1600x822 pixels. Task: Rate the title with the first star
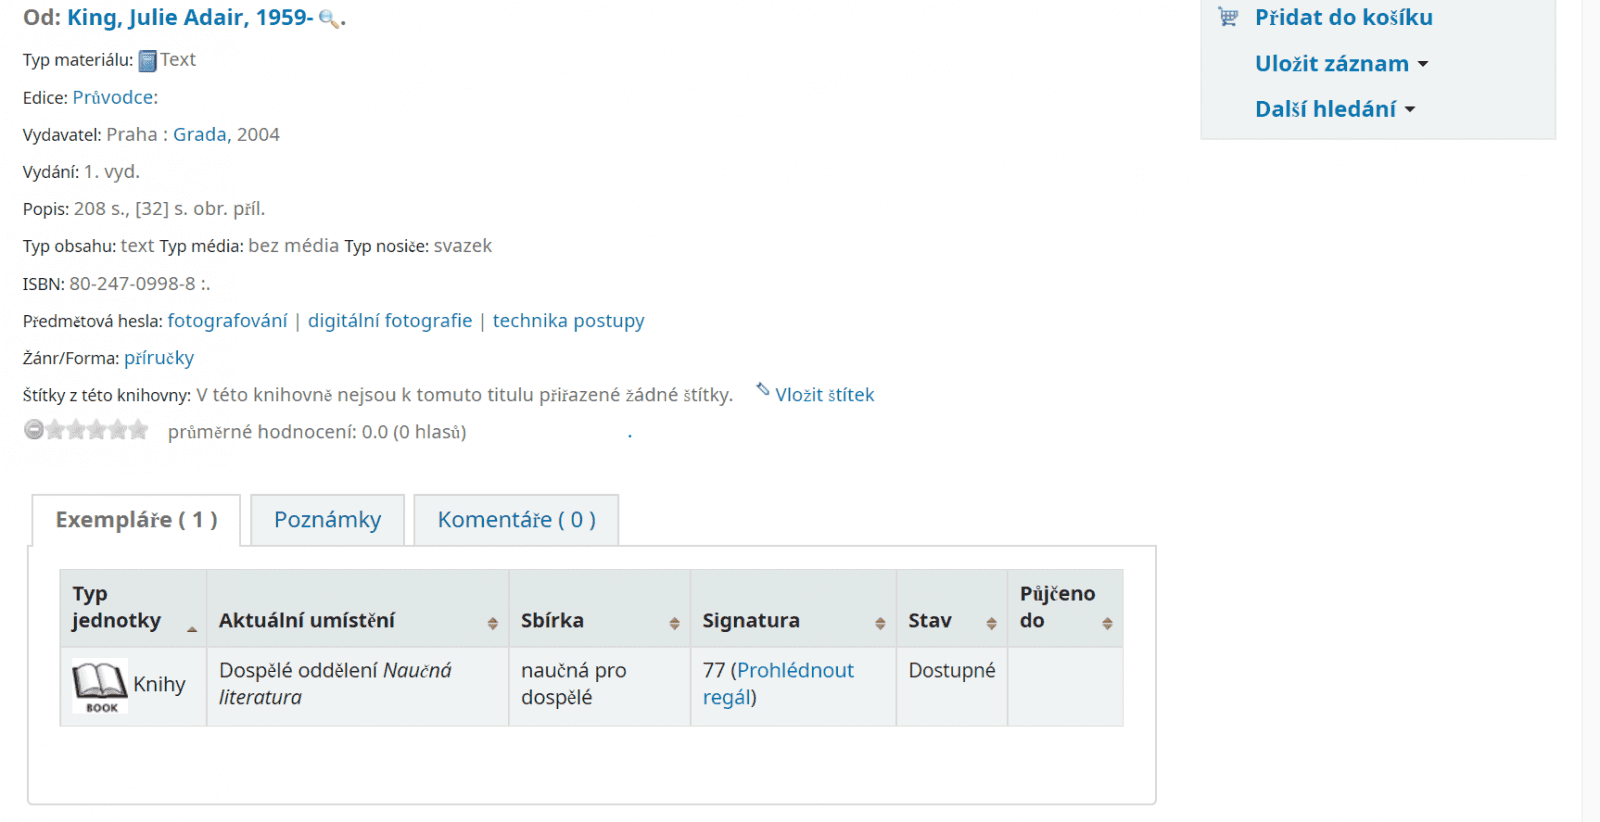55,430
